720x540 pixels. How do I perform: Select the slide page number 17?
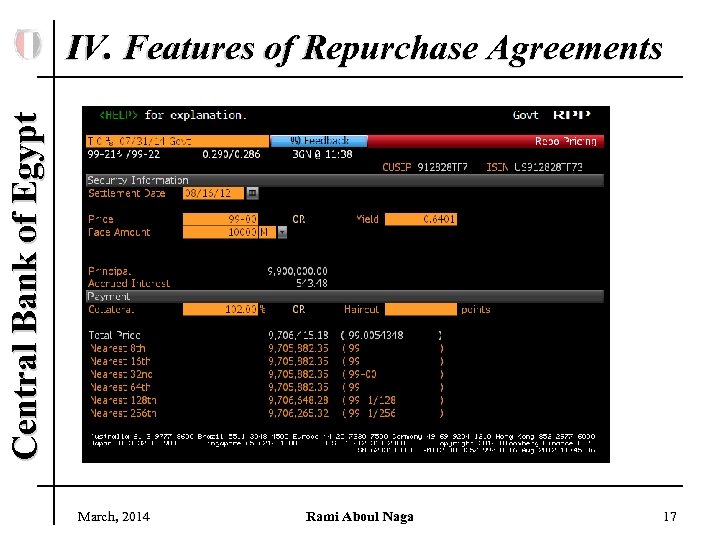click(x=670, y=517)
